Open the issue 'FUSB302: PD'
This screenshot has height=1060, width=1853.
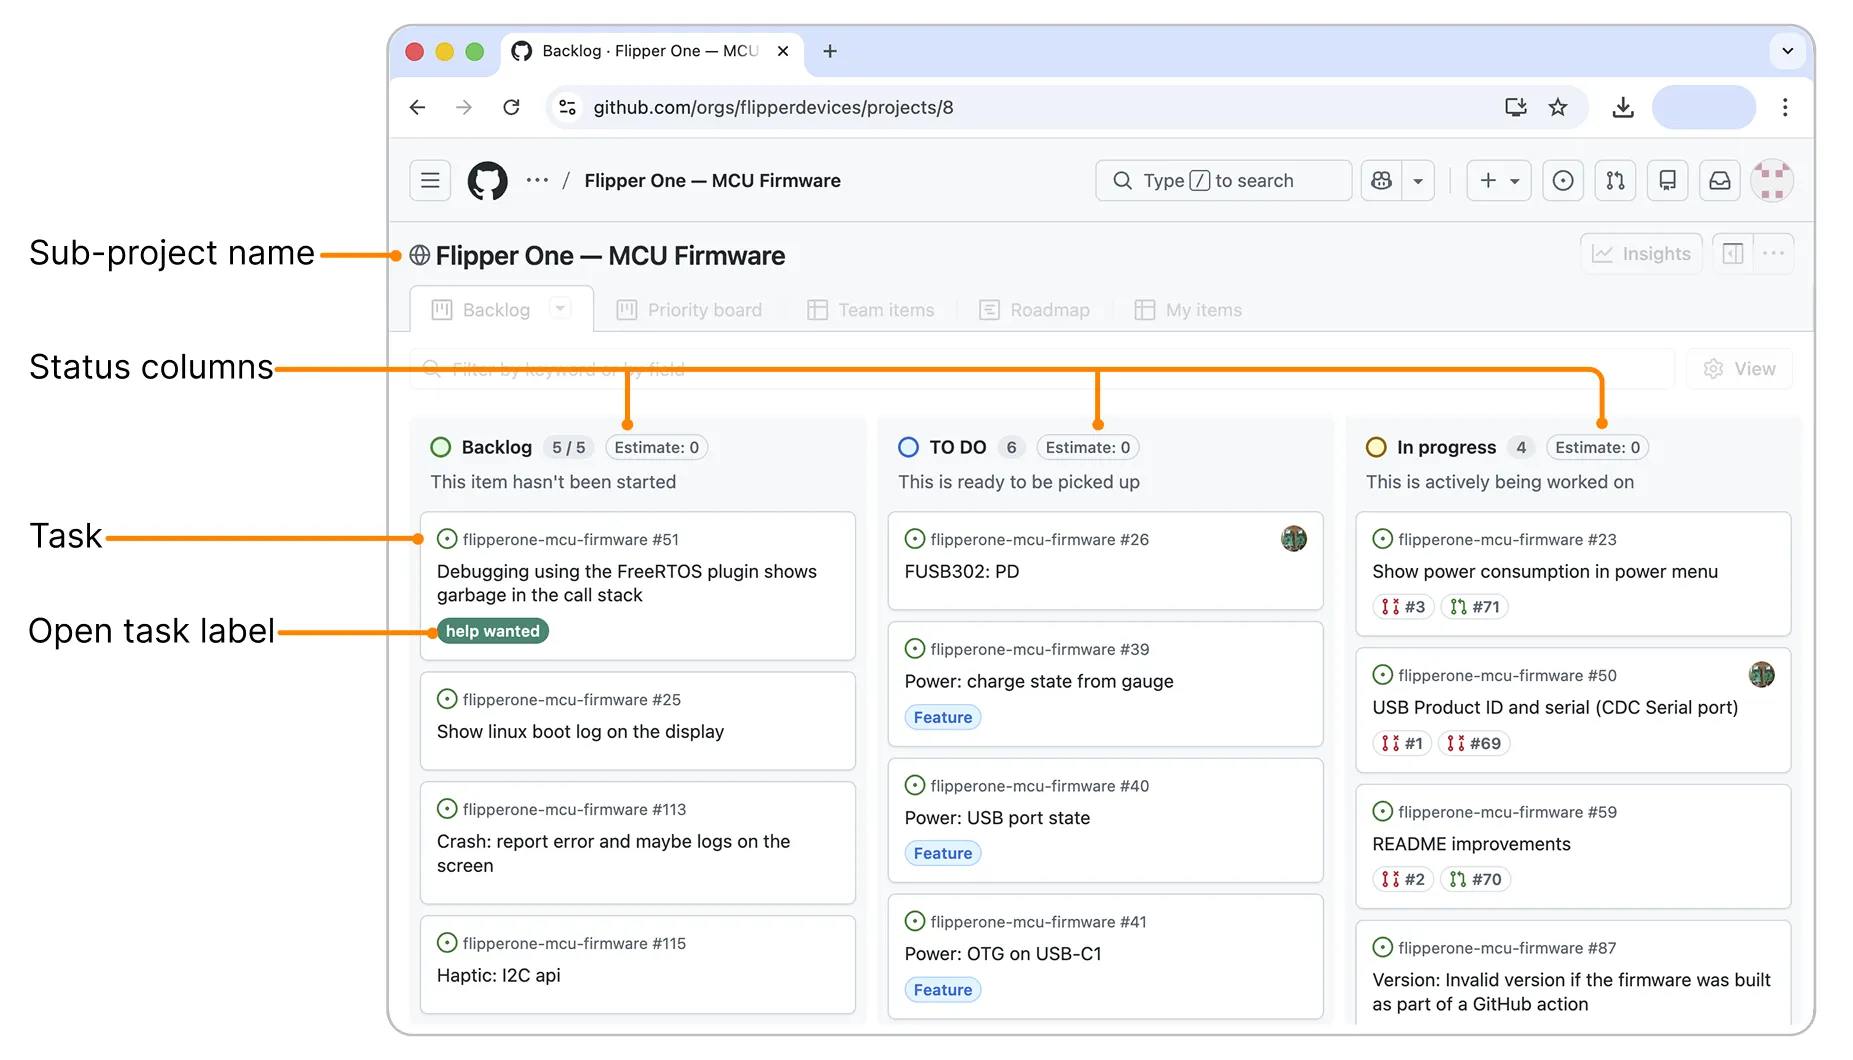(x=962, y=572)
